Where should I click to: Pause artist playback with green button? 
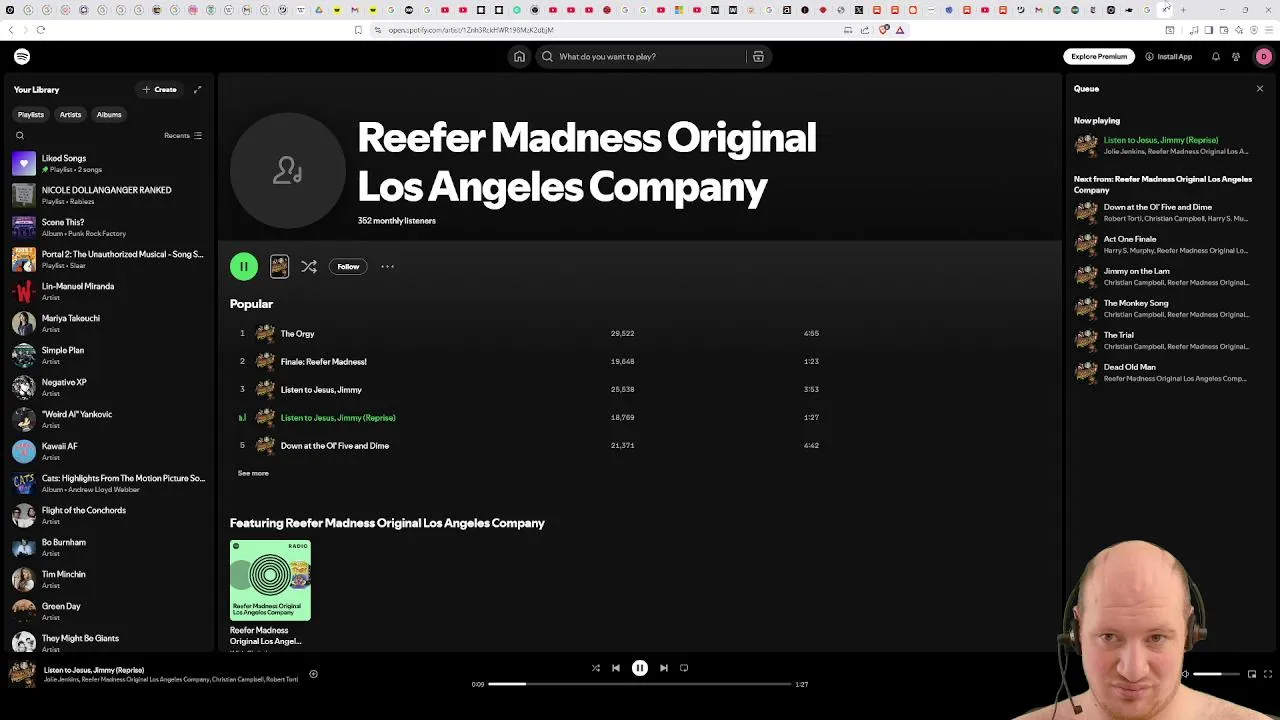[244, 267]
